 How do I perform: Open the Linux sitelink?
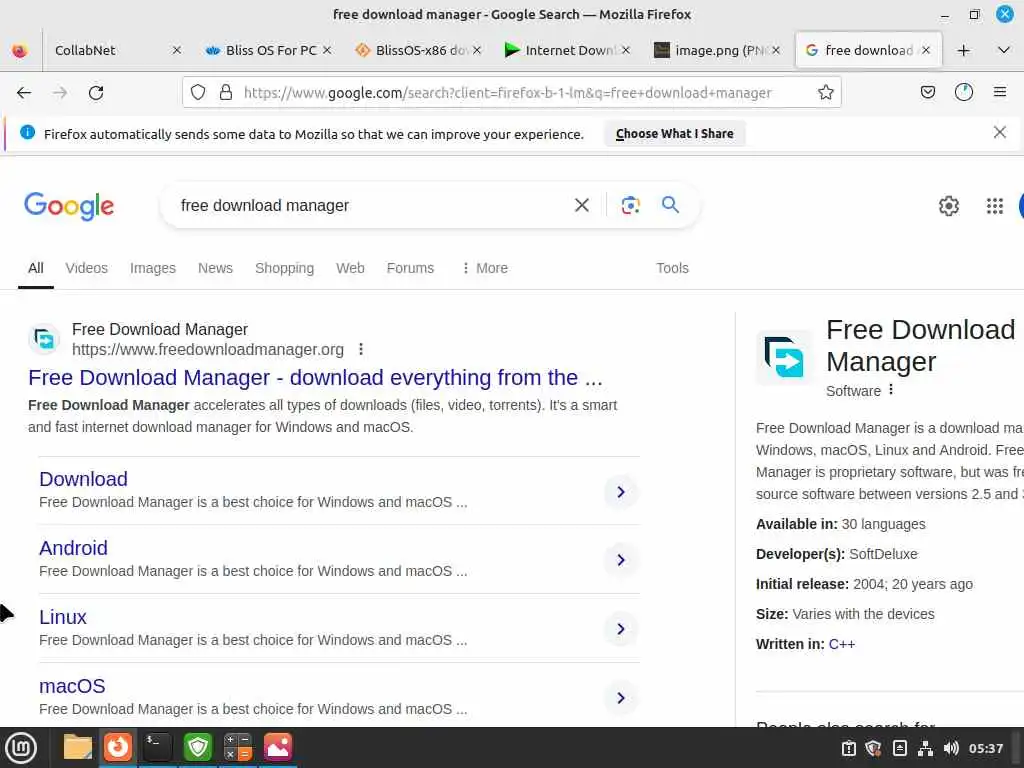point(63,617)
